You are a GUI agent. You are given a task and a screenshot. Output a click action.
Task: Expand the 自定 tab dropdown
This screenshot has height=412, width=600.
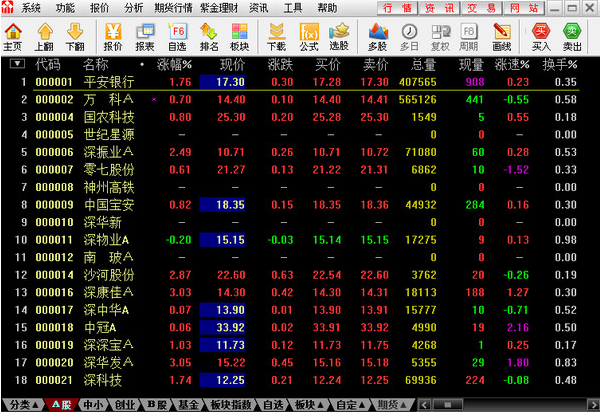pos(350,405)
